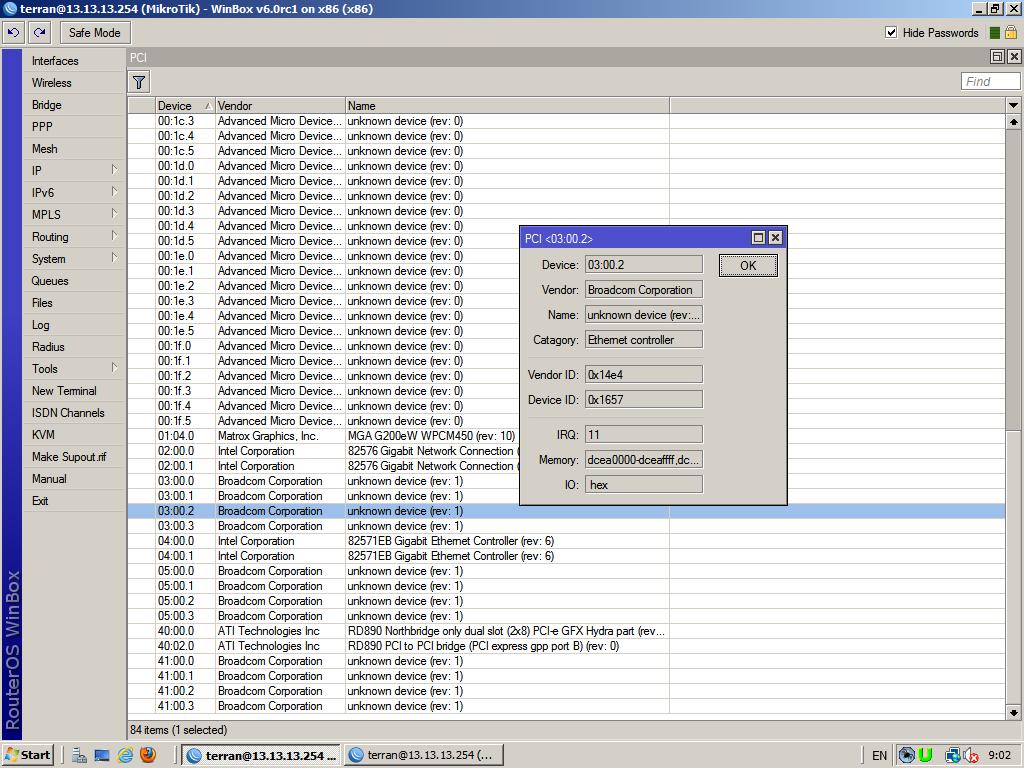This screenshot has width=1024, height=768.
Task: Launch Firefox from the quick launch bar
Action: (148, 755)
